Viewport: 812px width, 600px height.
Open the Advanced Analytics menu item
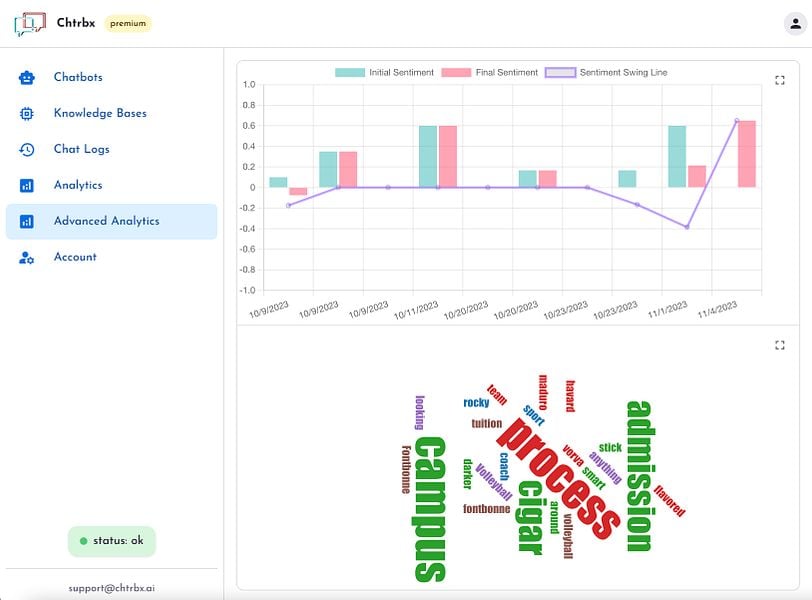pyautogui.click(x=111, y=222)
